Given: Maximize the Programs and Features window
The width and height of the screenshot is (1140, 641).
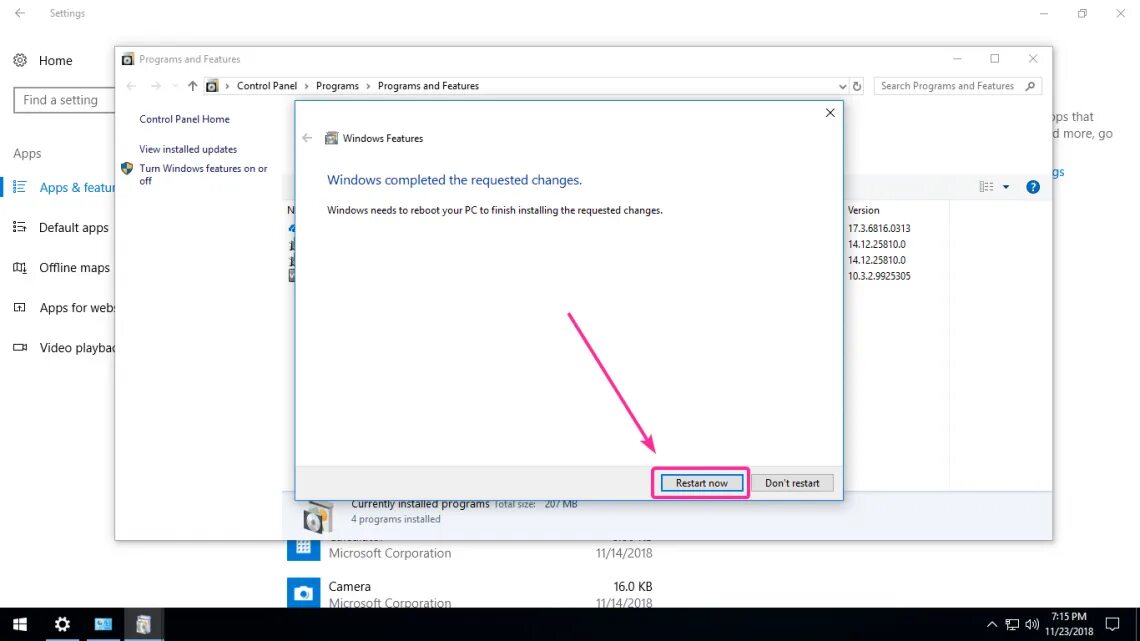Looking at the screenshot, I should 995,59.
